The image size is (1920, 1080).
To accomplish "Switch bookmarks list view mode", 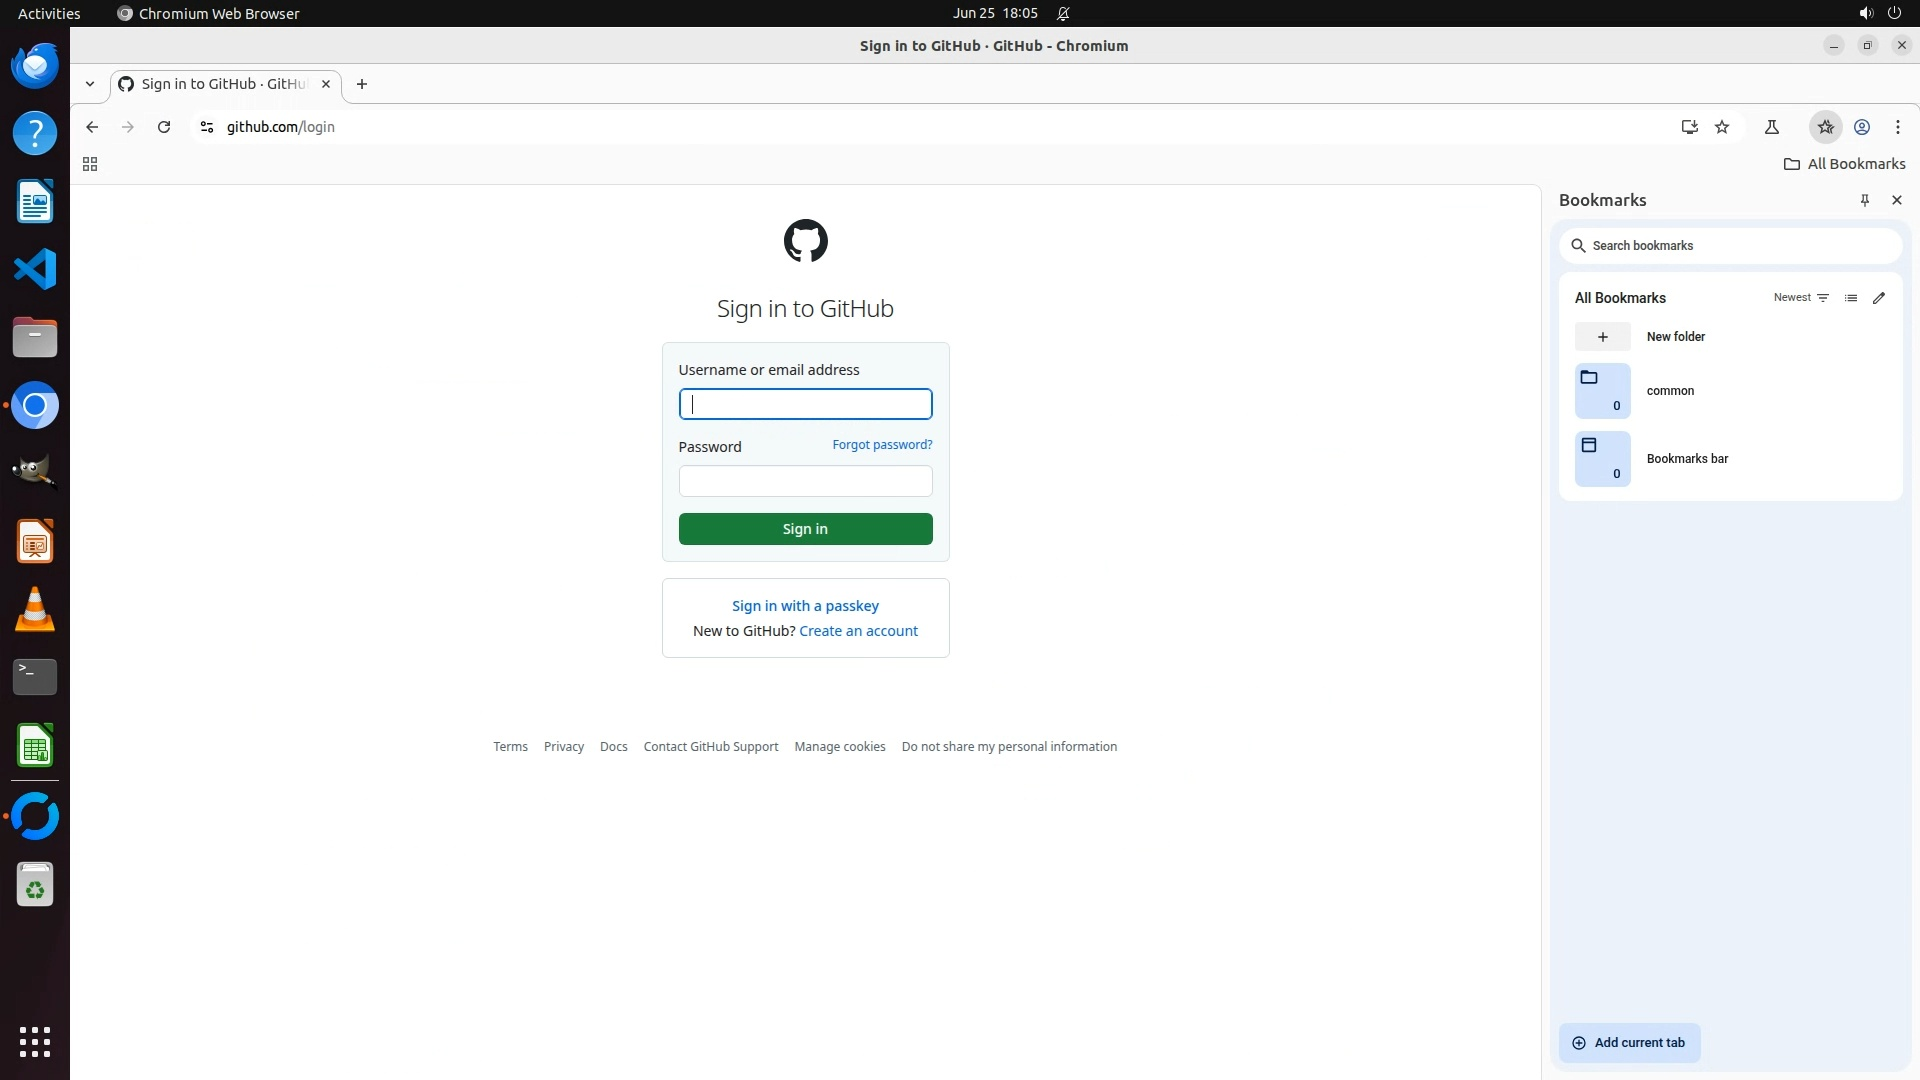I will point(1851,298).
